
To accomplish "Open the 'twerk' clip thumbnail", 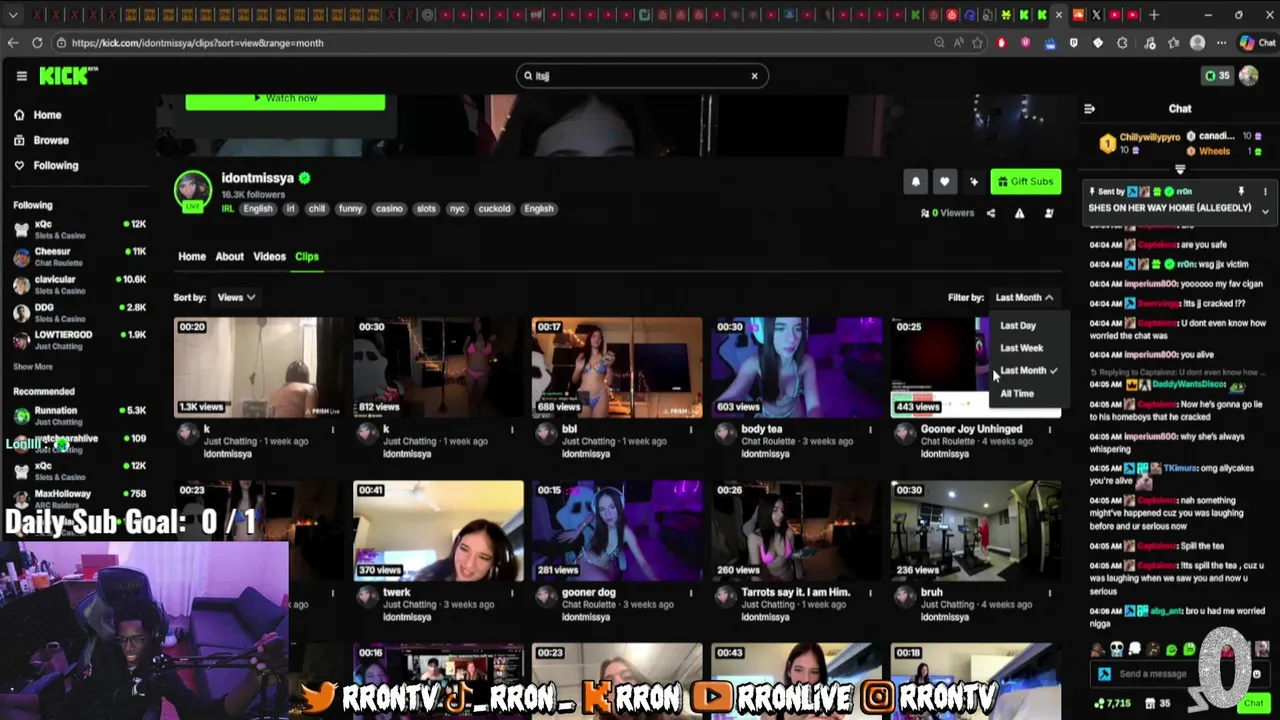I will (x=438, y=531).
